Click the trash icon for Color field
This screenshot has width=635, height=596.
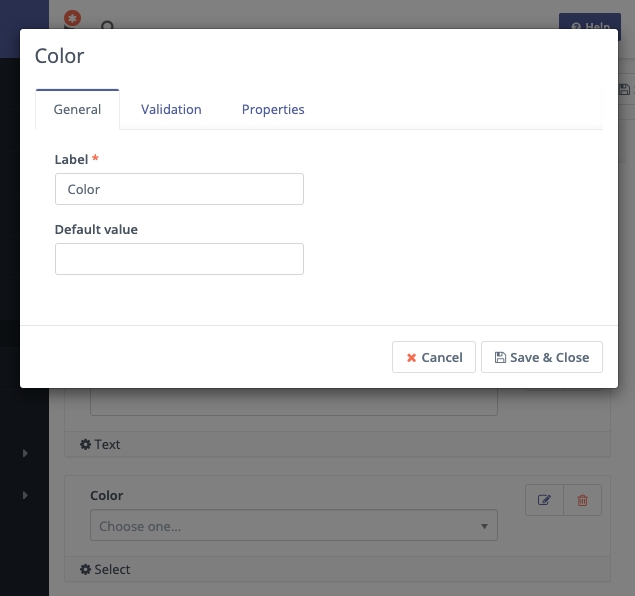[x=583, y=500]
